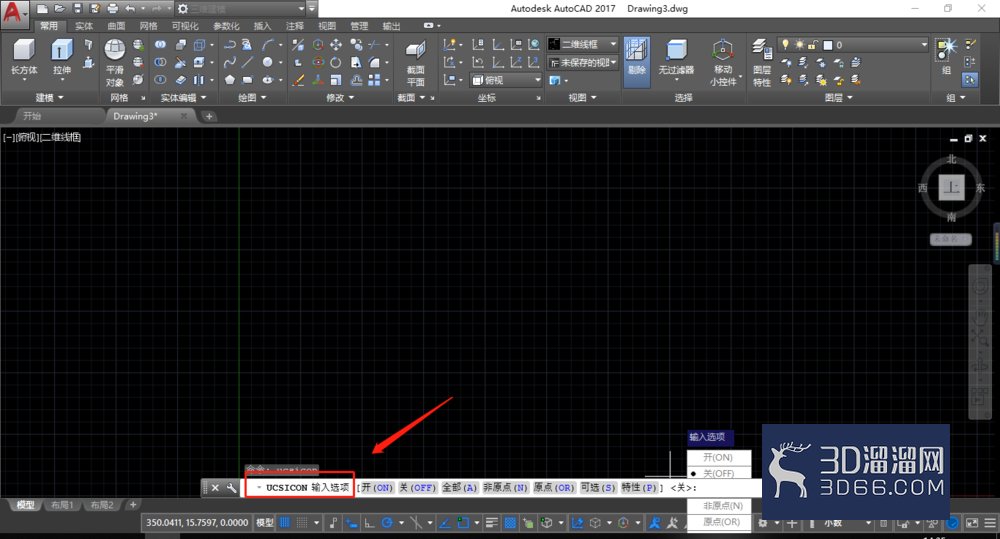
Task: Click the Polygon draw tool
Action: pos(230,80)
